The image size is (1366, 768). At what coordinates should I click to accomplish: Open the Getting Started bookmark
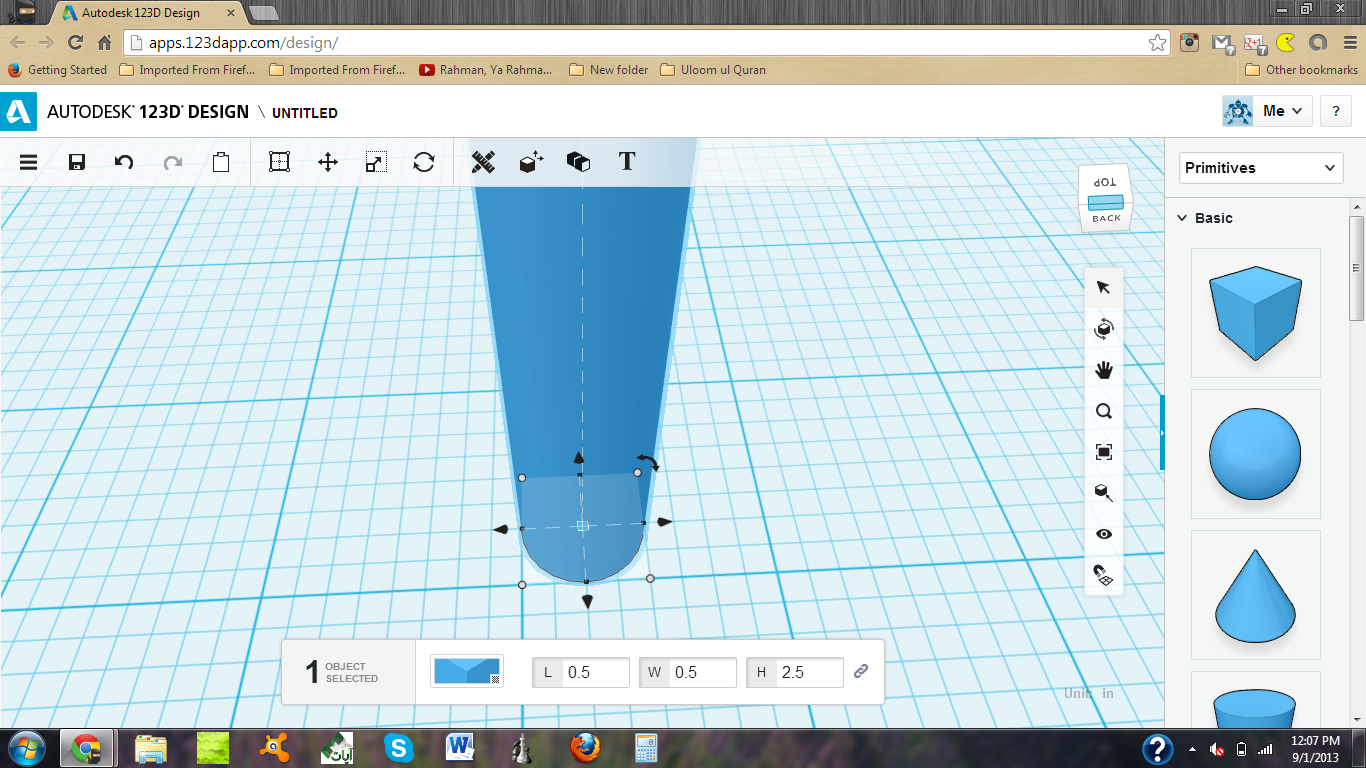pos(57,70)
